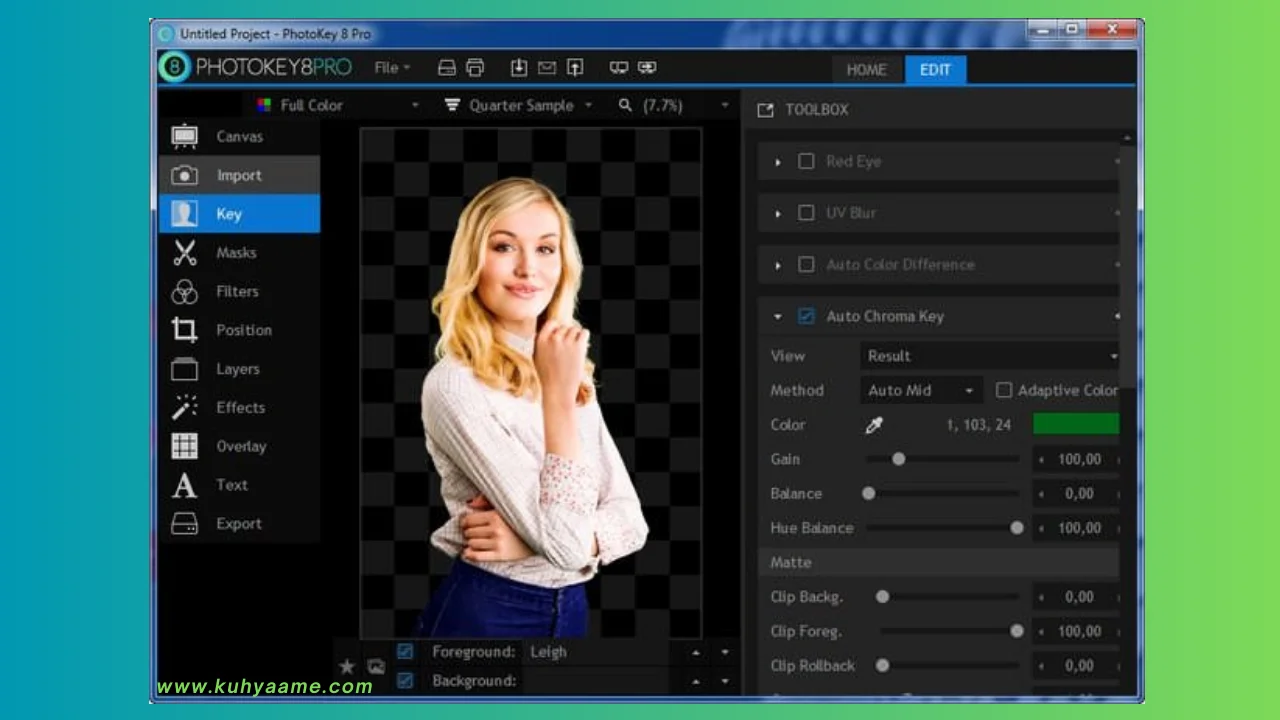Viewport: 1280px width, 720px height.
Task: Collapse the Auto Chroma Key section
Action: [x=778, y=317]
